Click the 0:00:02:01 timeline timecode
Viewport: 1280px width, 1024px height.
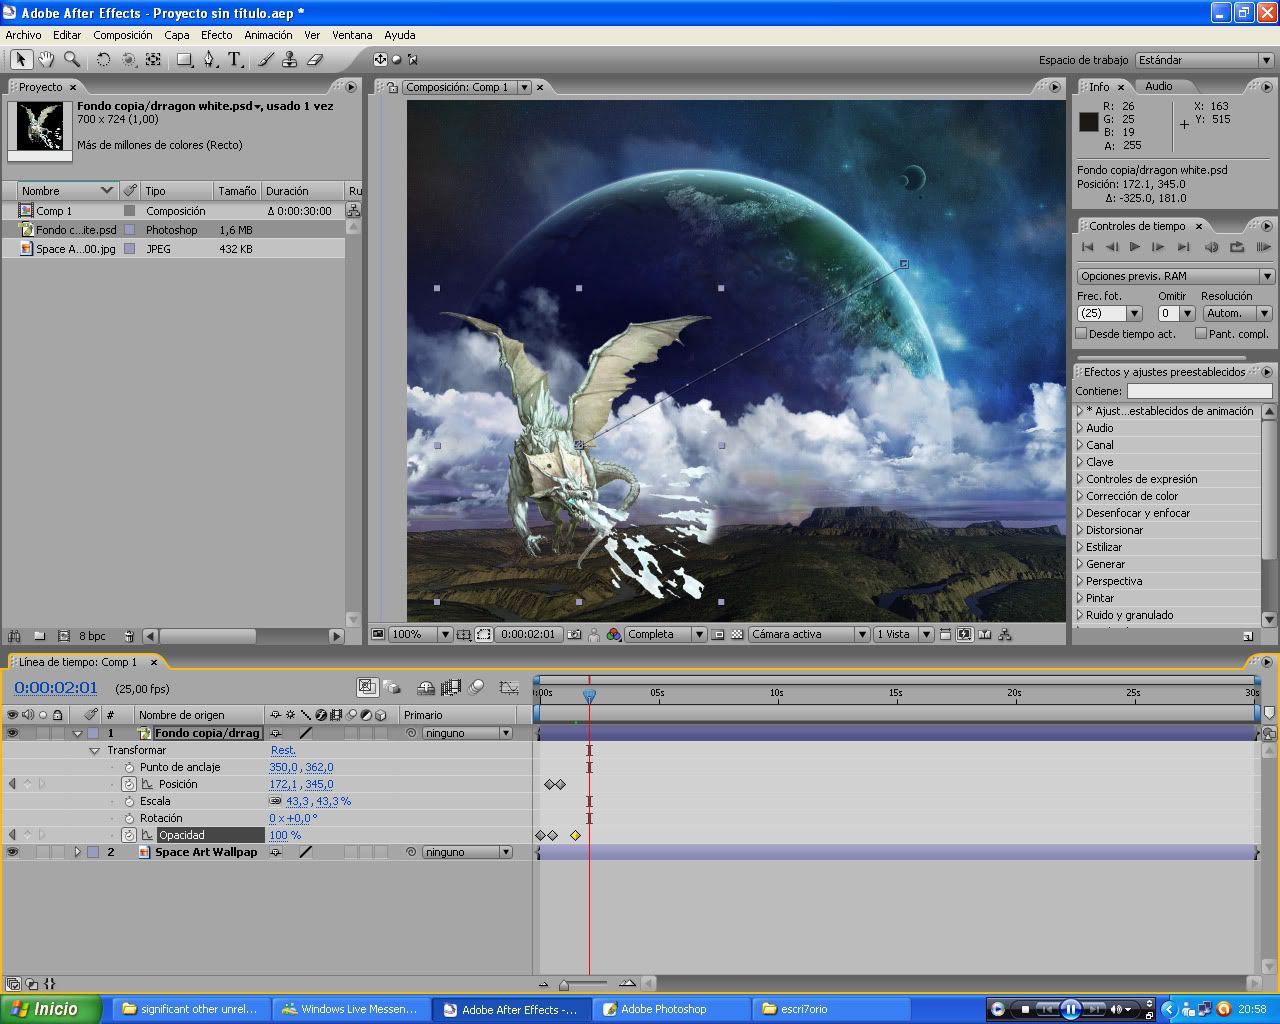[x=56, y=688]
